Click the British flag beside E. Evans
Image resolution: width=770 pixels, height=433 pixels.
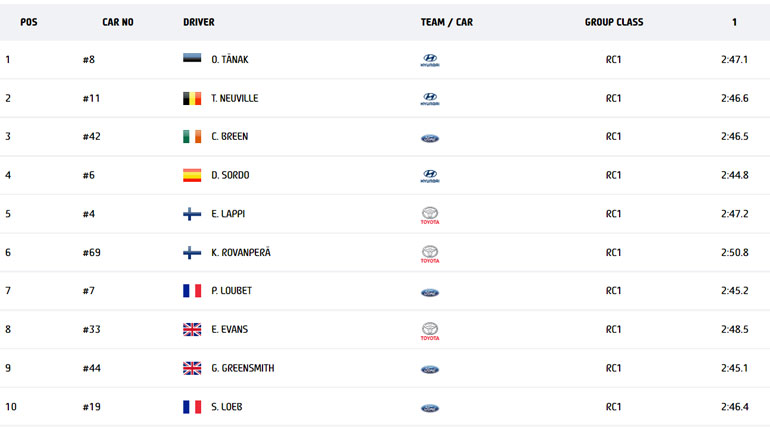[192, 329]
